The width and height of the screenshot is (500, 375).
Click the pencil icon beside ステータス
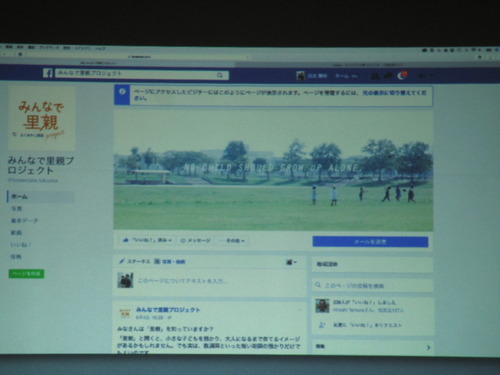click(122, 262)
